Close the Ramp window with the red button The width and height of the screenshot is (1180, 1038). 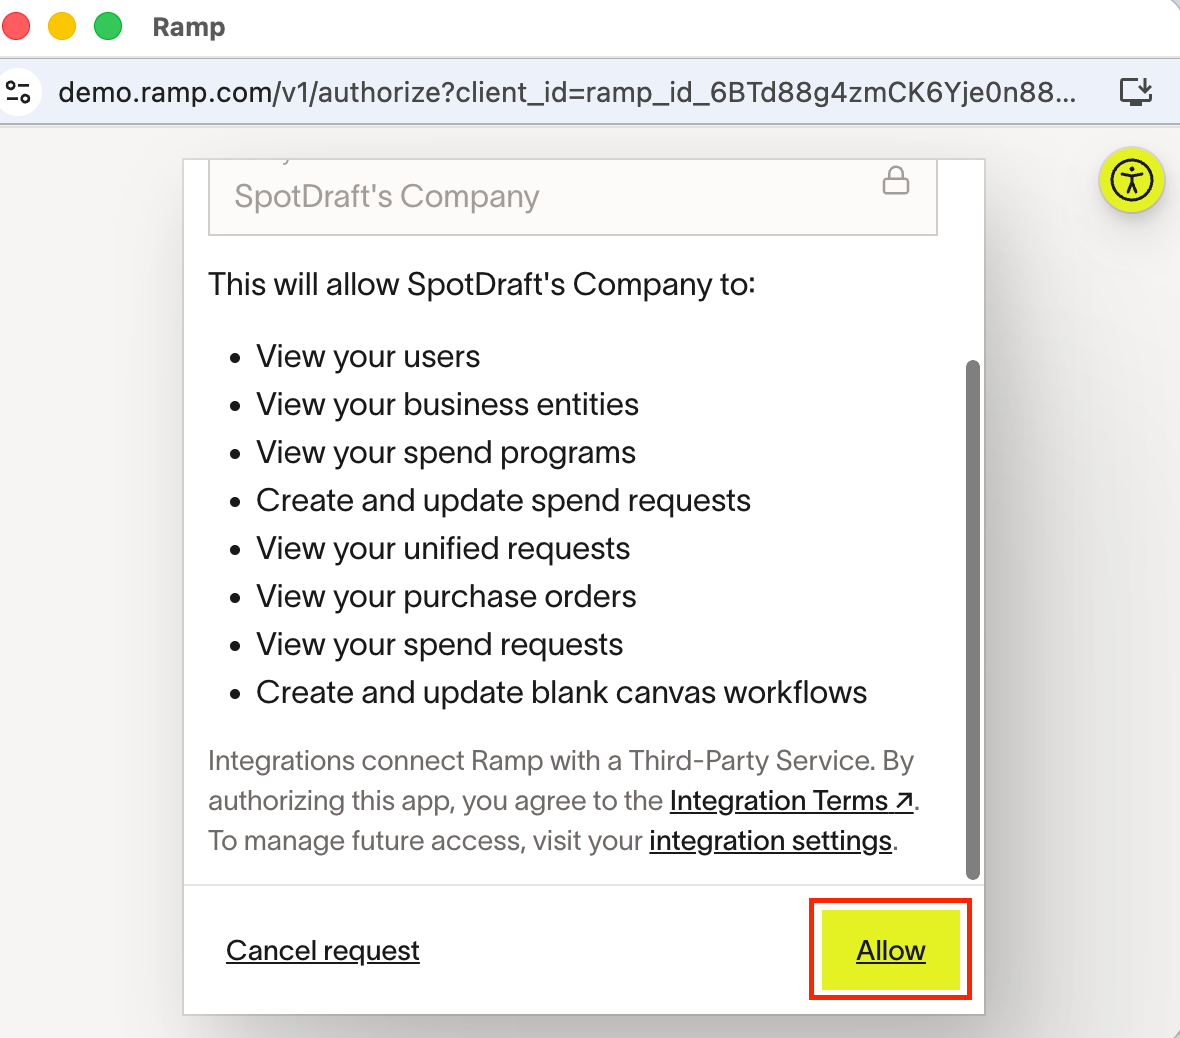tap(17, 27)
